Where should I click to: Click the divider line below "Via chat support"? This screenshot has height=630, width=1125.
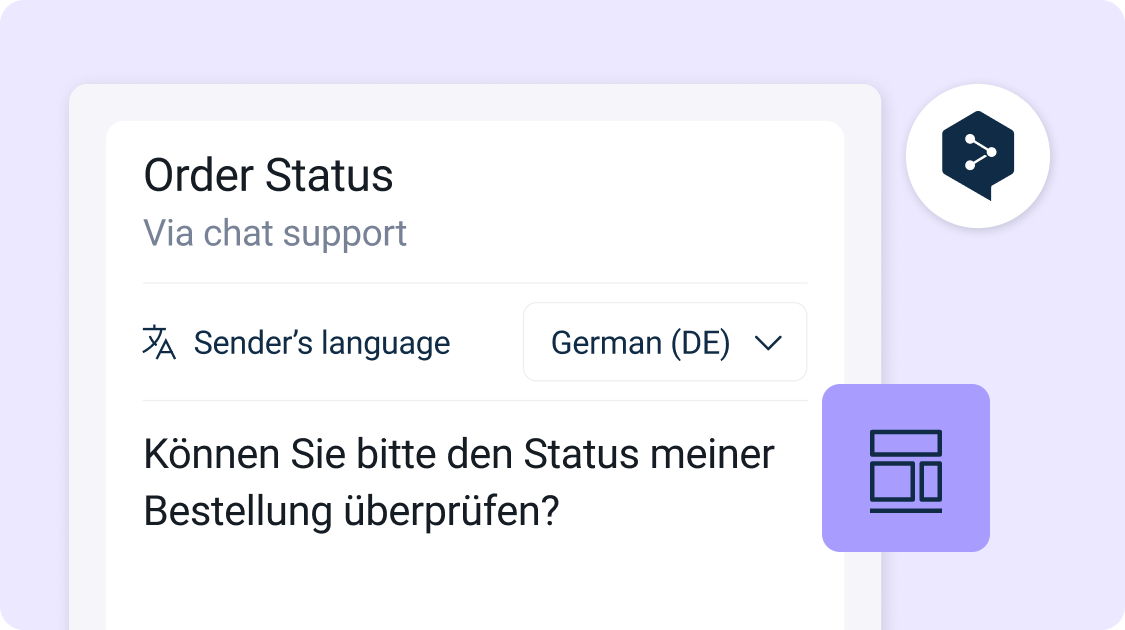click(475, 283)
